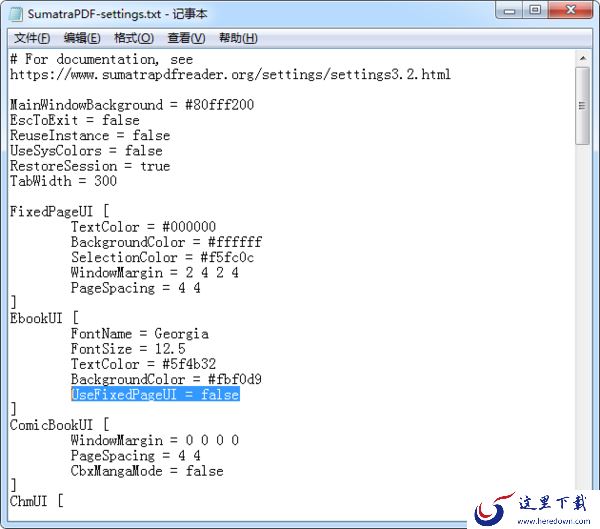Viewport: 600px width, 529px height.
Task: Click the RestoreSession = true line
Action: point(90,166)
